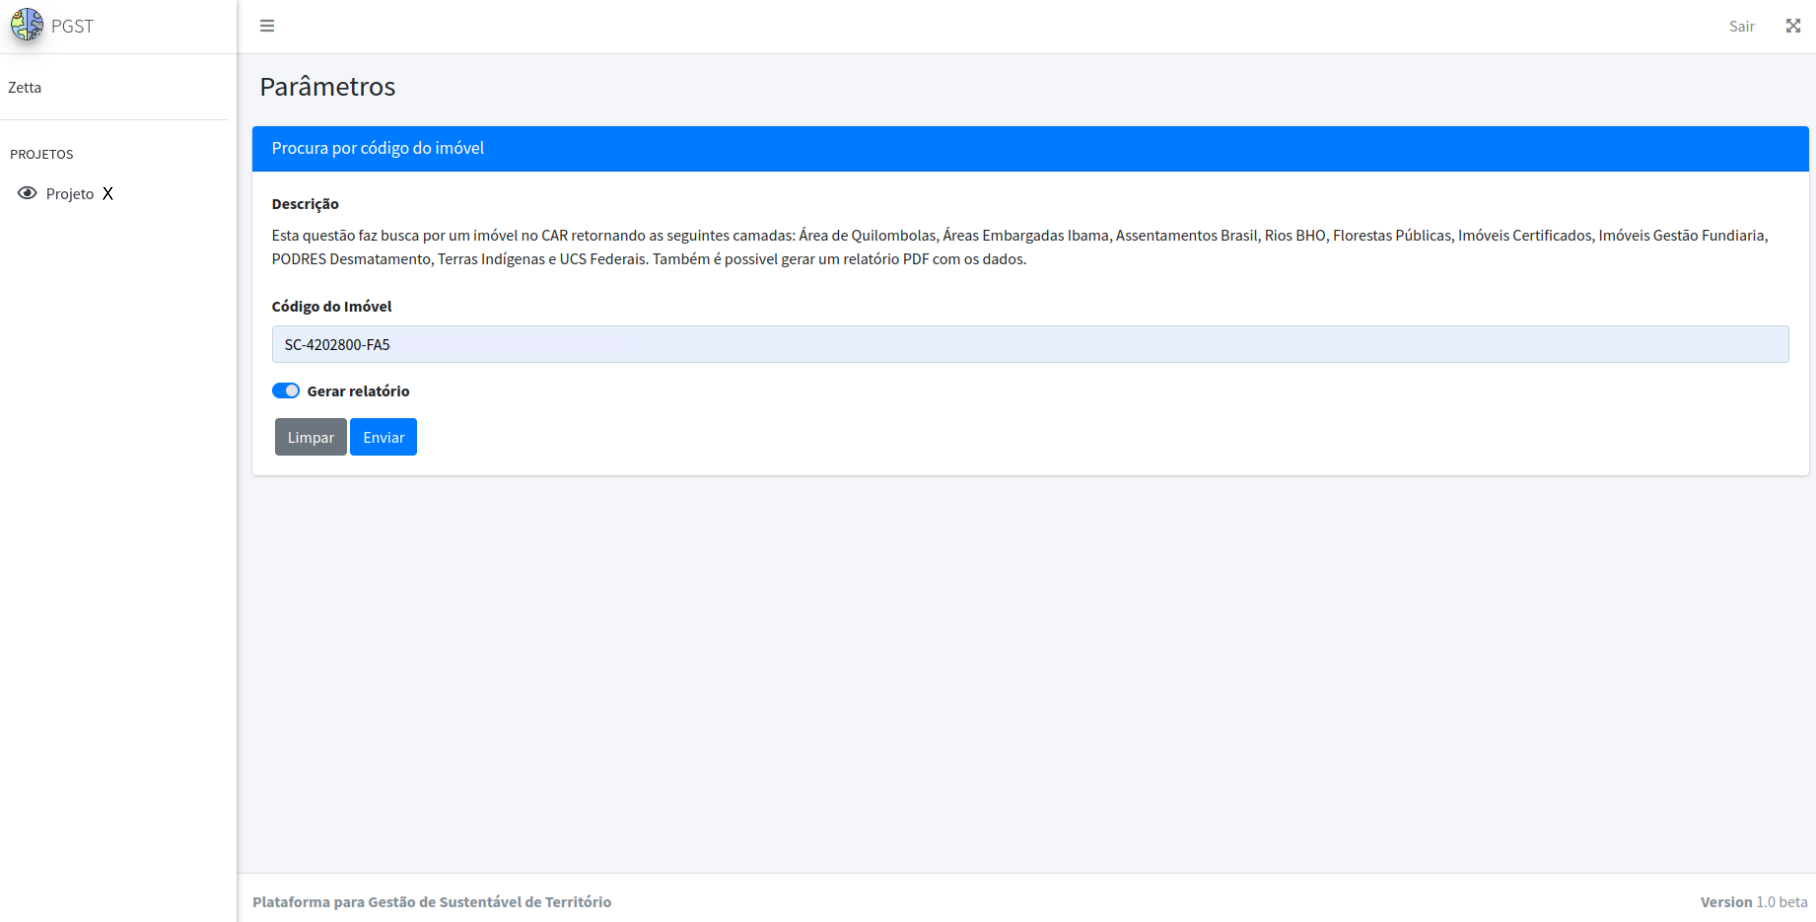Click the PGST globe logo icon
The image size is (1816, 922).
27,25
